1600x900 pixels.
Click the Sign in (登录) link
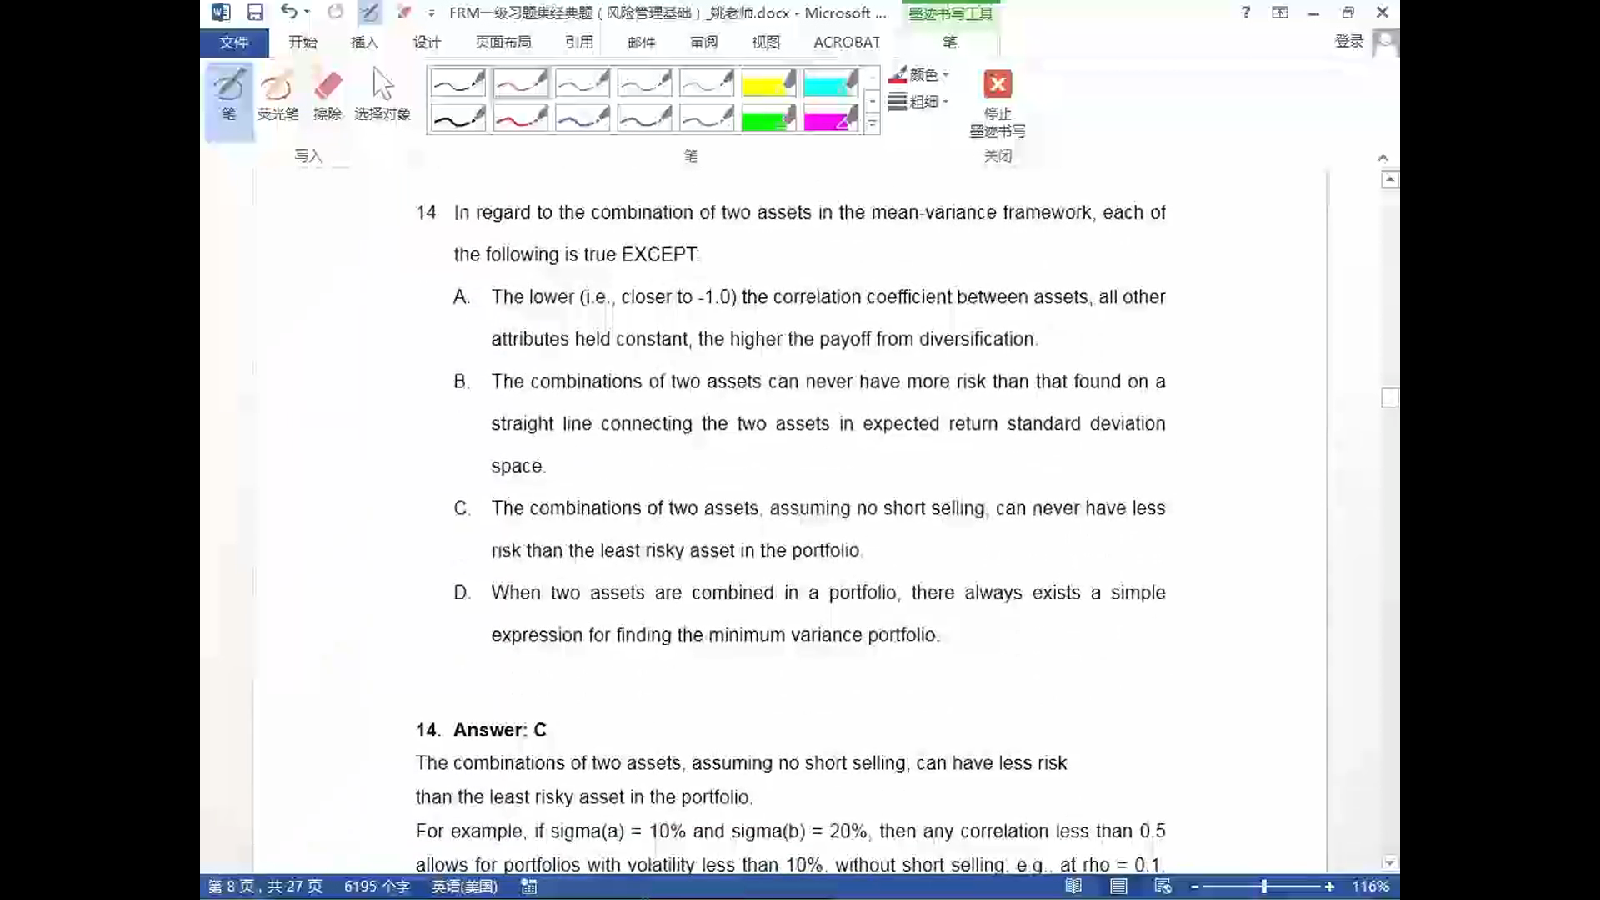(x=1349, y=41)
